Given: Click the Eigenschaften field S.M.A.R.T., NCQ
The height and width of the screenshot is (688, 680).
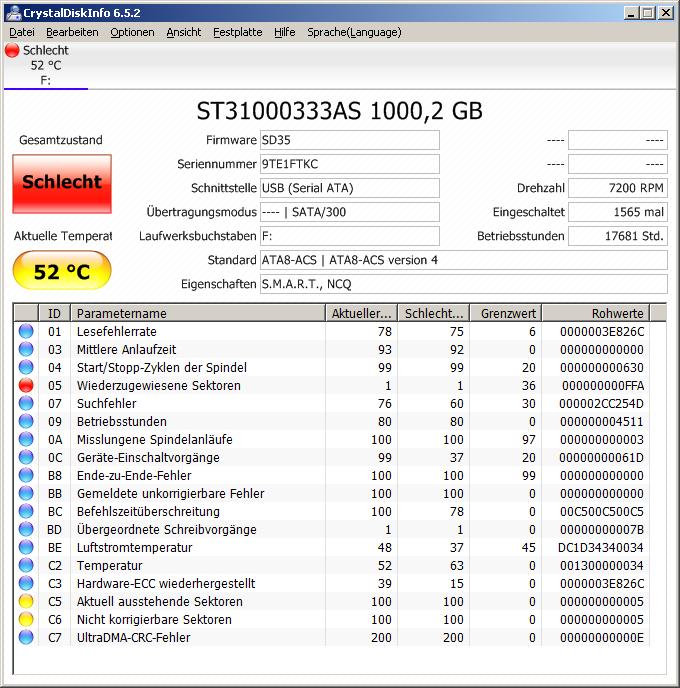Looking at the screenshot, I should pos(464,284).
